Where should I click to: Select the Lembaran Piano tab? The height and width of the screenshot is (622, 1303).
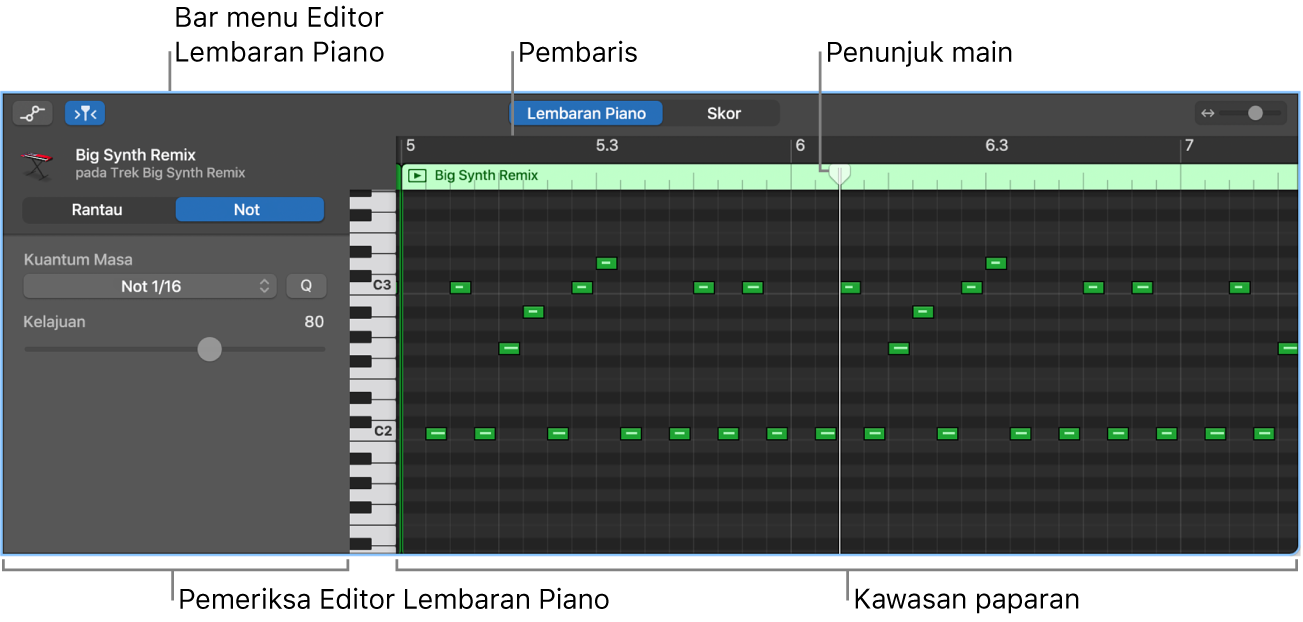[x=586, y=113]
